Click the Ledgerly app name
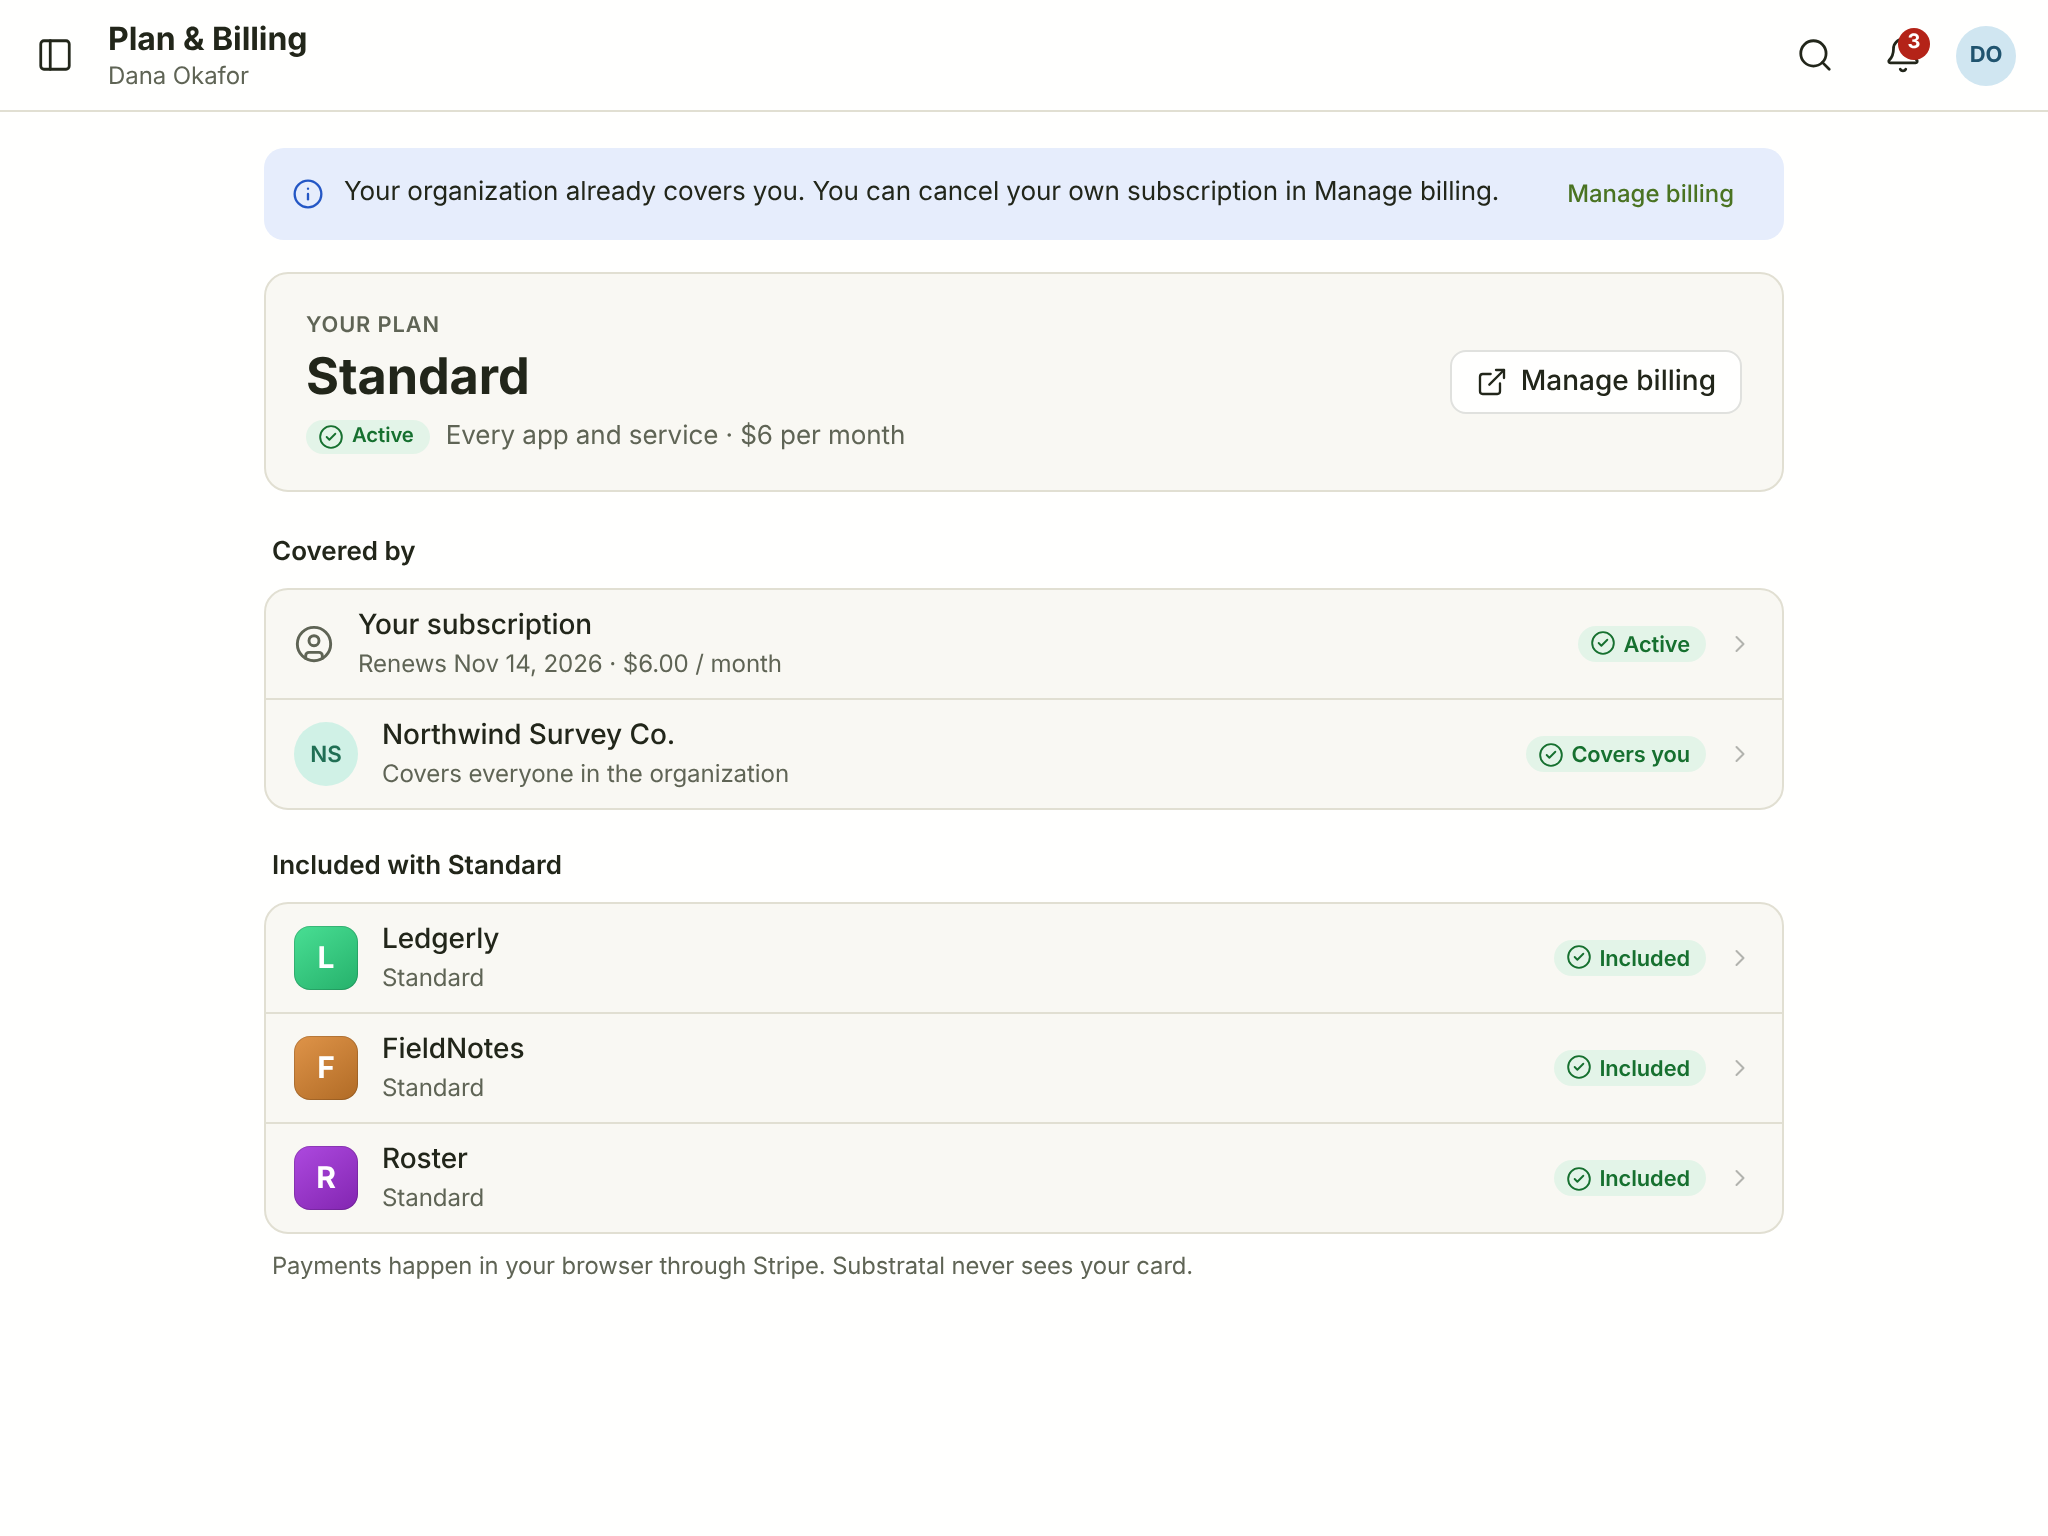 click(x=440, y=939)
